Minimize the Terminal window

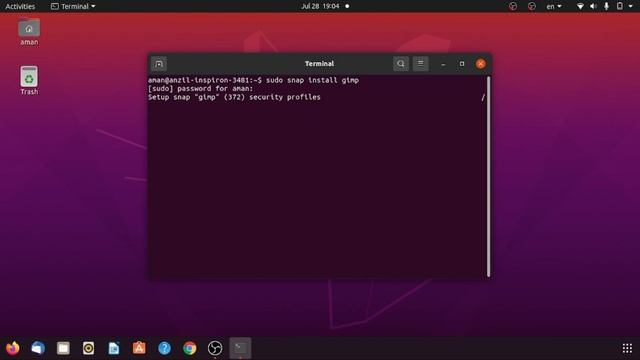tap(443, 64)
